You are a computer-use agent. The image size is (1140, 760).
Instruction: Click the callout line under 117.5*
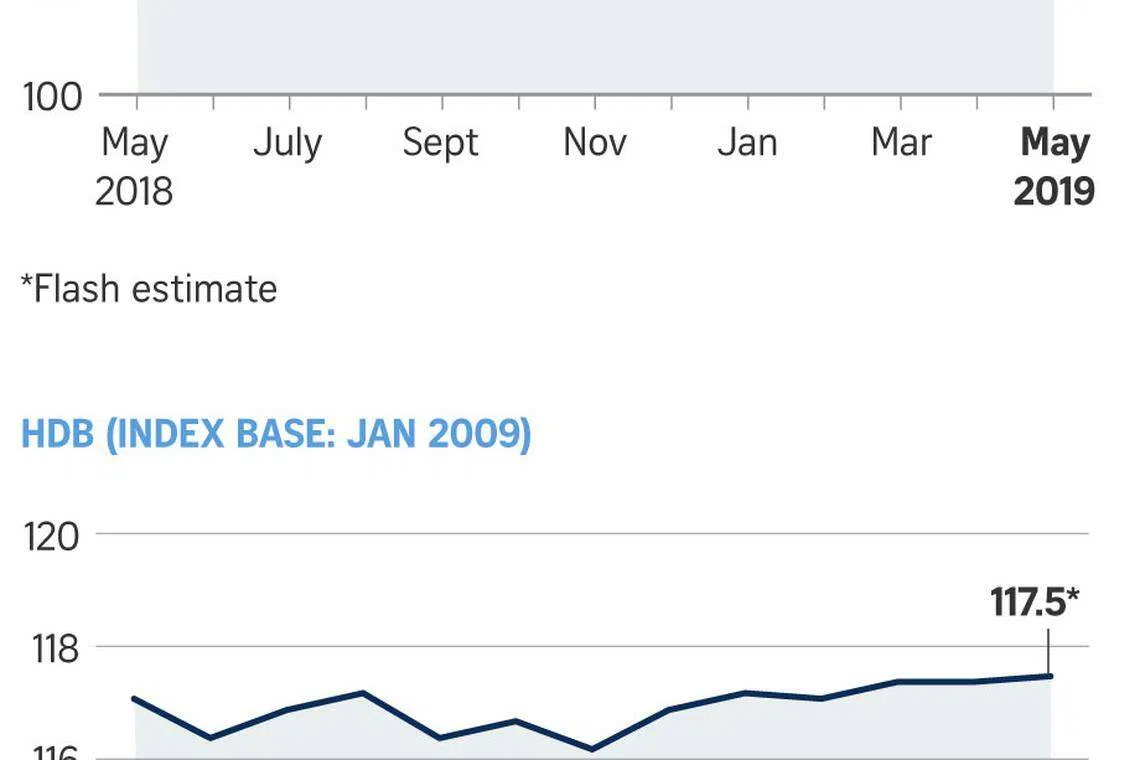coord(1049,650)
